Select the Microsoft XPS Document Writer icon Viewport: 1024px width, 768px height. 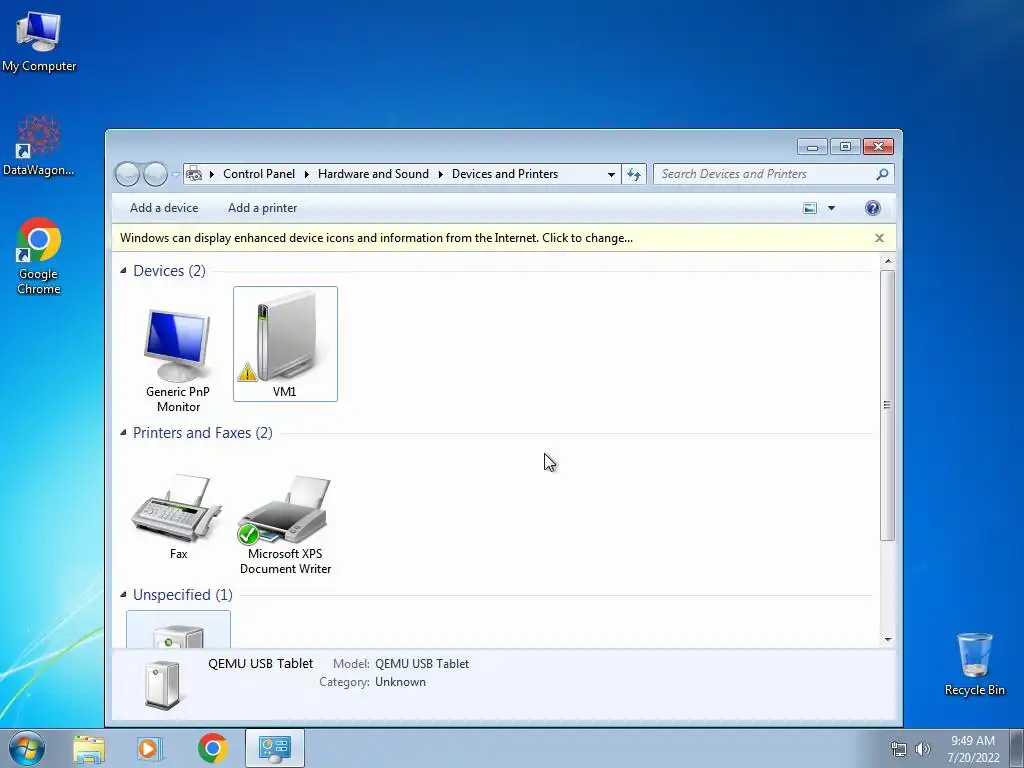[x=285, y=510]
